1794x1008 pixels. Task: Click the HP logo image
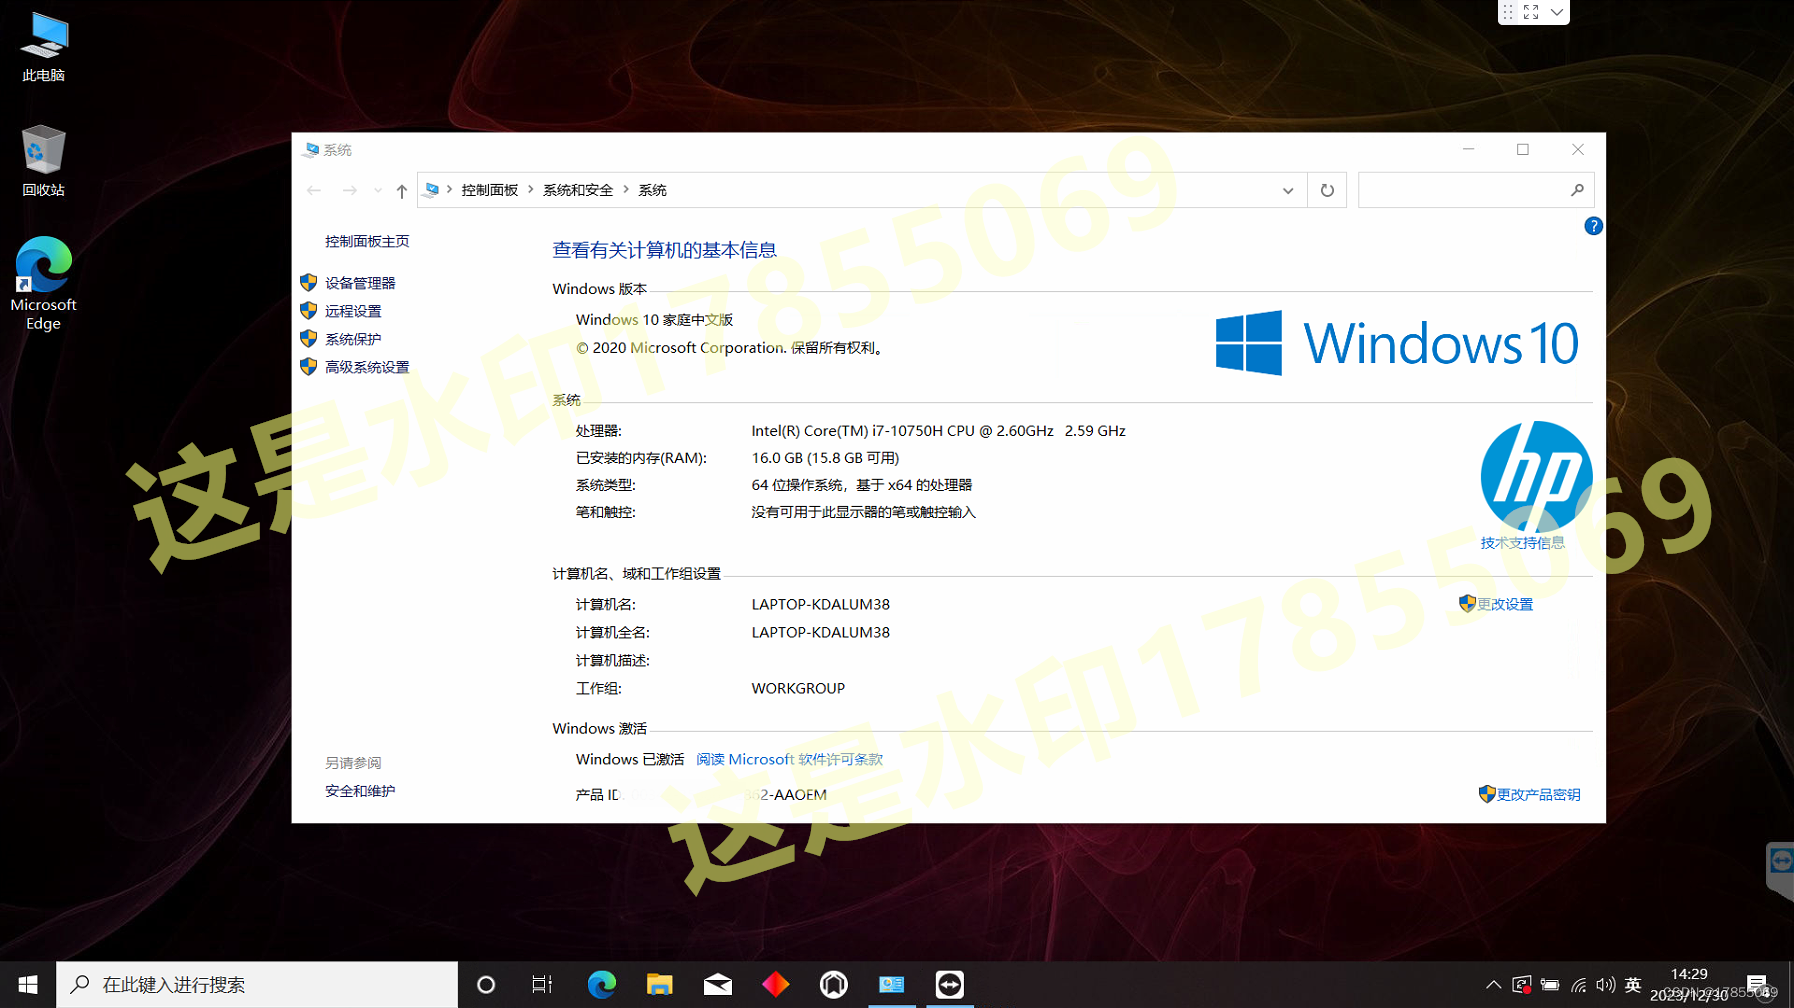[1536, 476]
